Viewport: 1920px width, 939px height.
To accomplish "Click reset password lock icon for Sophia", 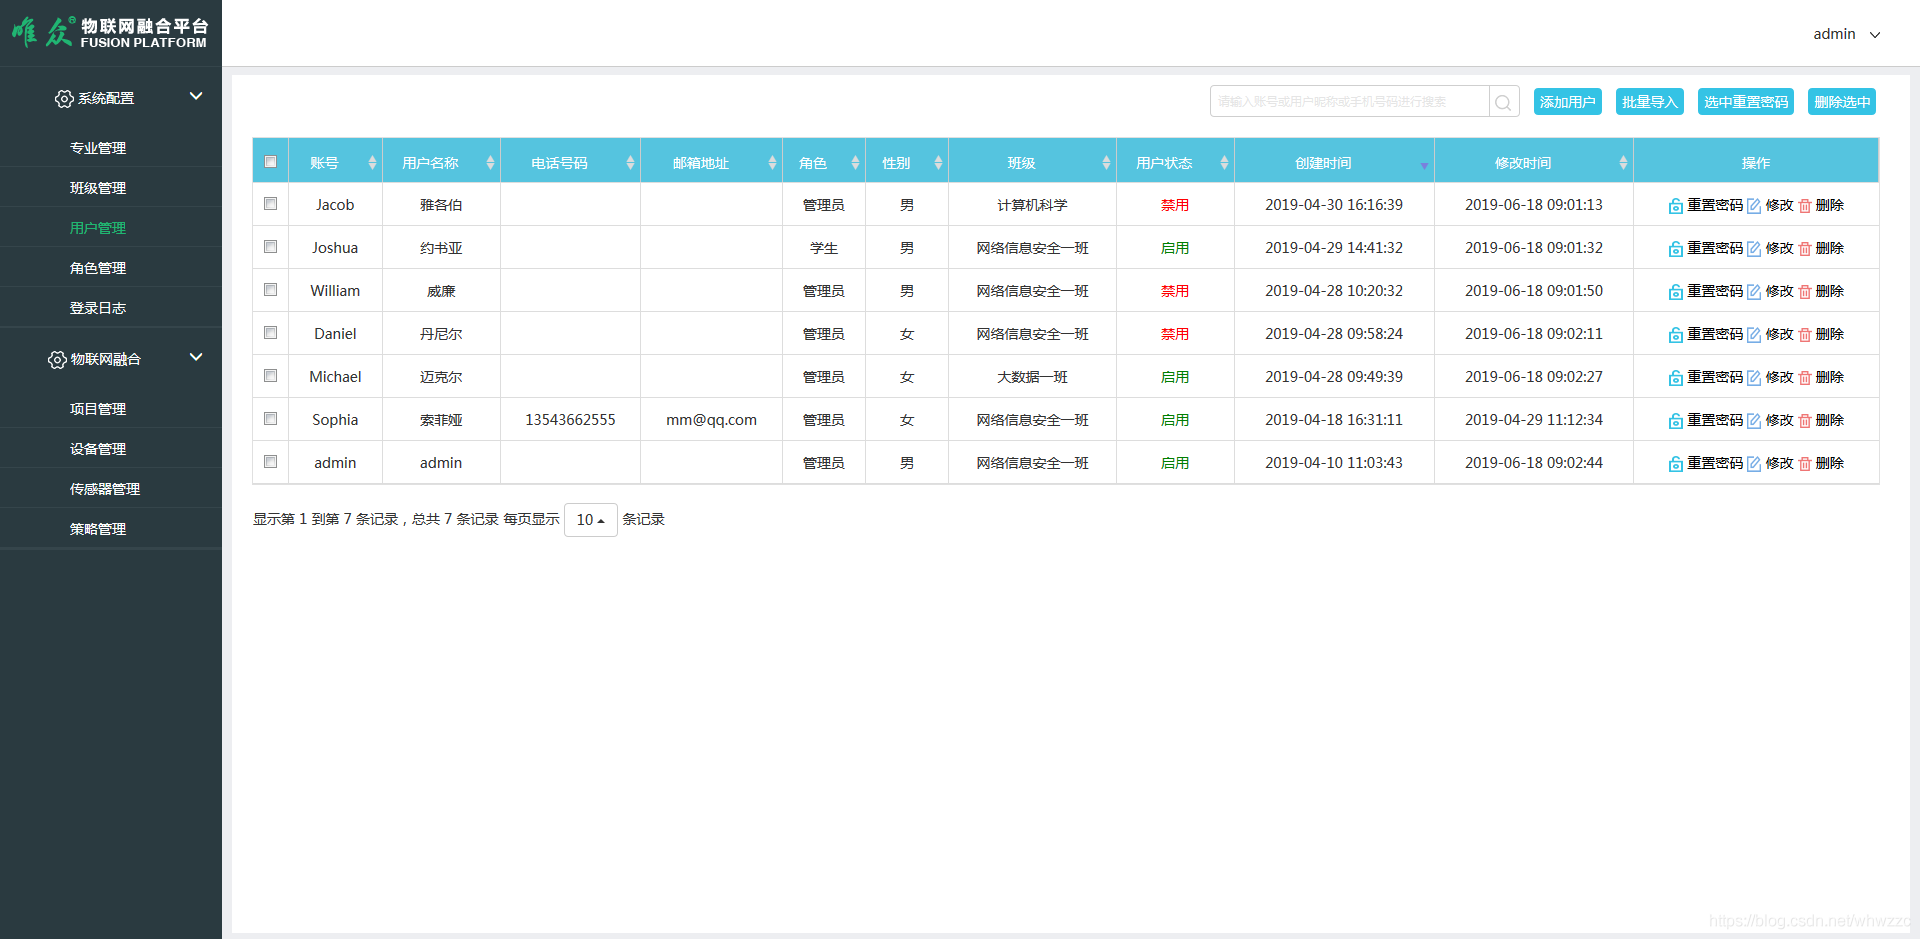I will [x=1675, y=421].
